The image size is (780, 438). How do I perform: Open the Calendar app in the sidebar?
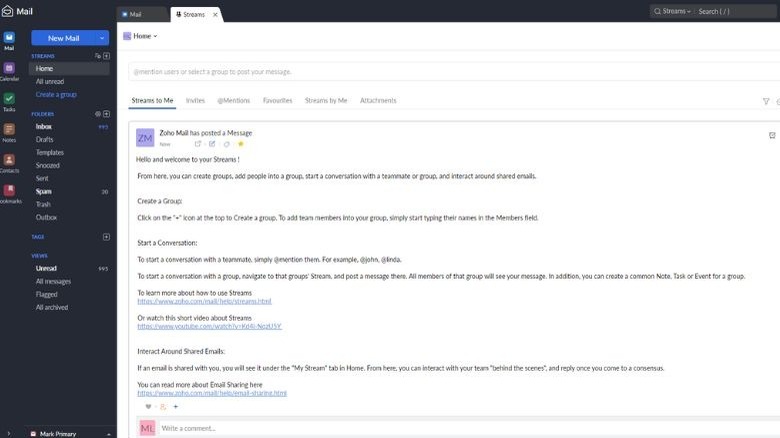9,69
